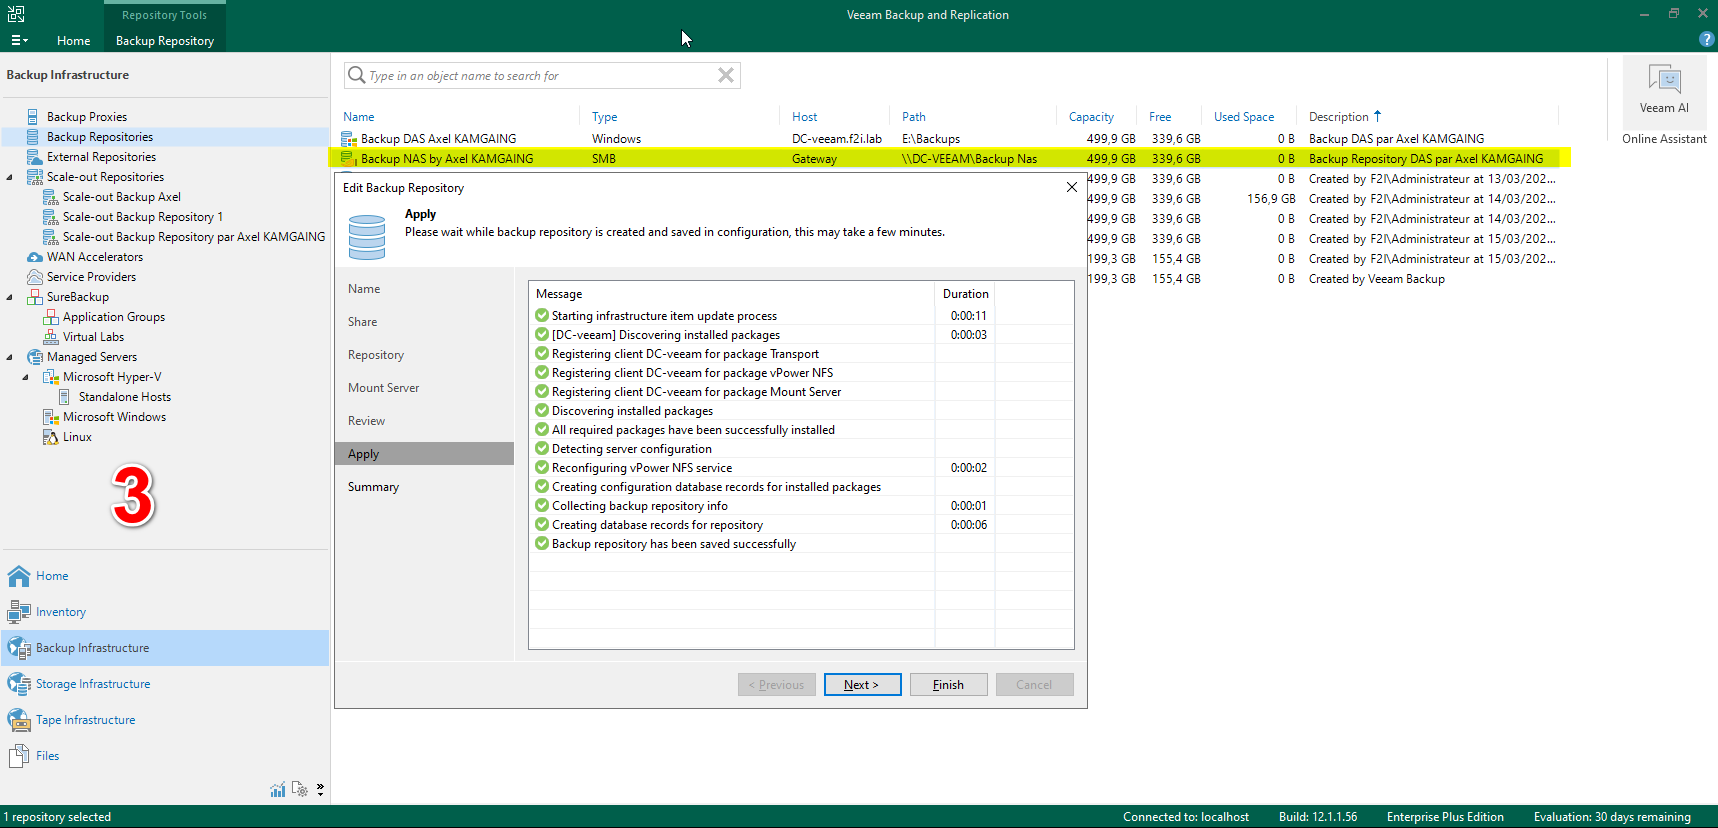This screenshot has width=1718, height=828.
Task: Sort by the Host column header
Action: (x=804, y=117)
